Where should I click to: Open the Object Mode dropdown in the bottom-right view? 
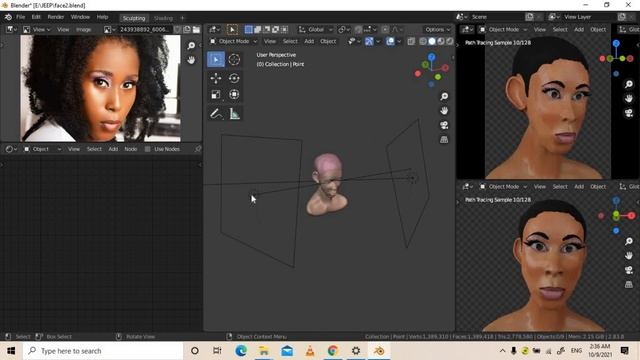pos(504,187)
